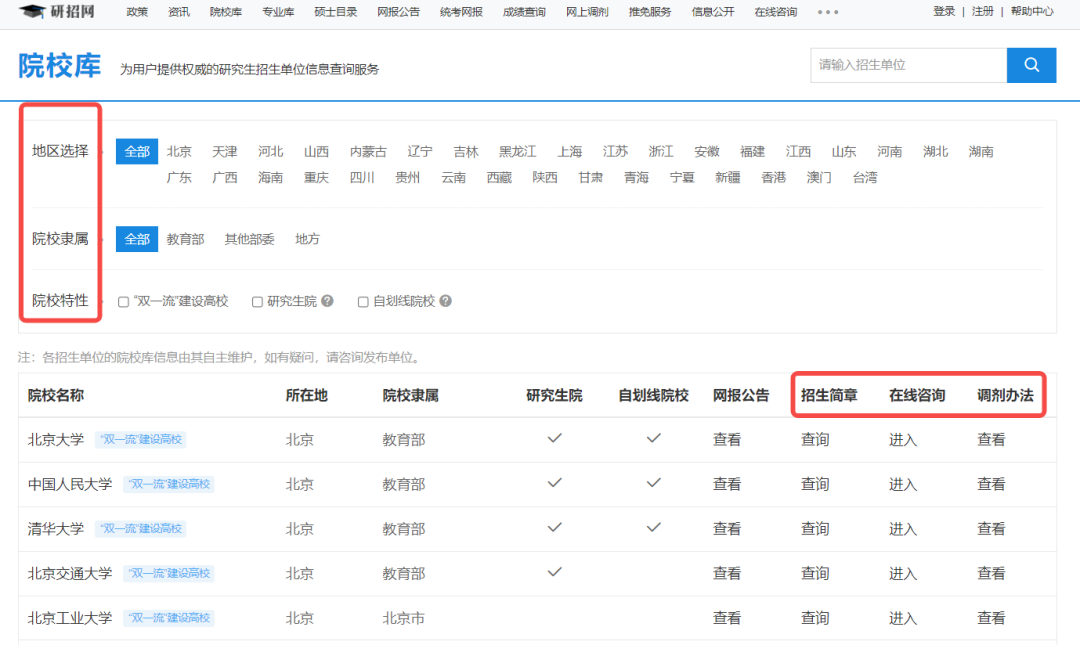Select 香港 in region filters
Screen dimensions: 1080x645
[772, 177]
